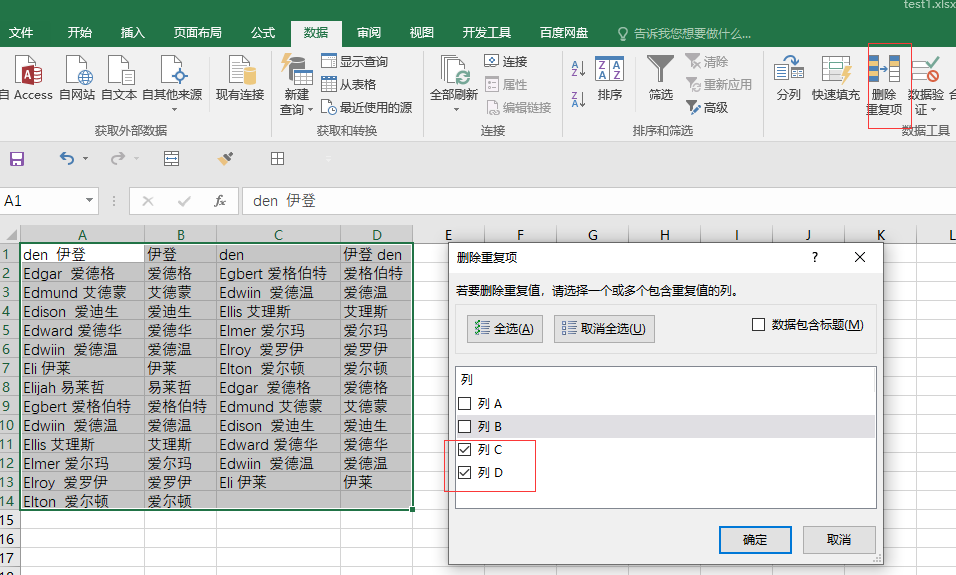
Task: Switch to the 插入 tab
Action: (132, 33)
